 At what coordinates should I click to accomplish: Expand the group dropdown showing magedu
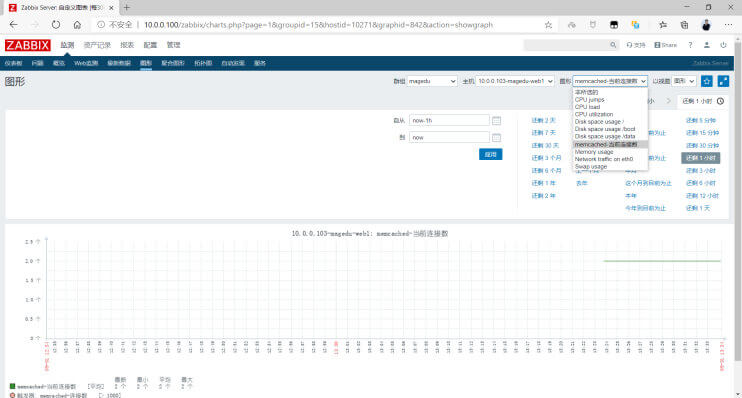432,81
